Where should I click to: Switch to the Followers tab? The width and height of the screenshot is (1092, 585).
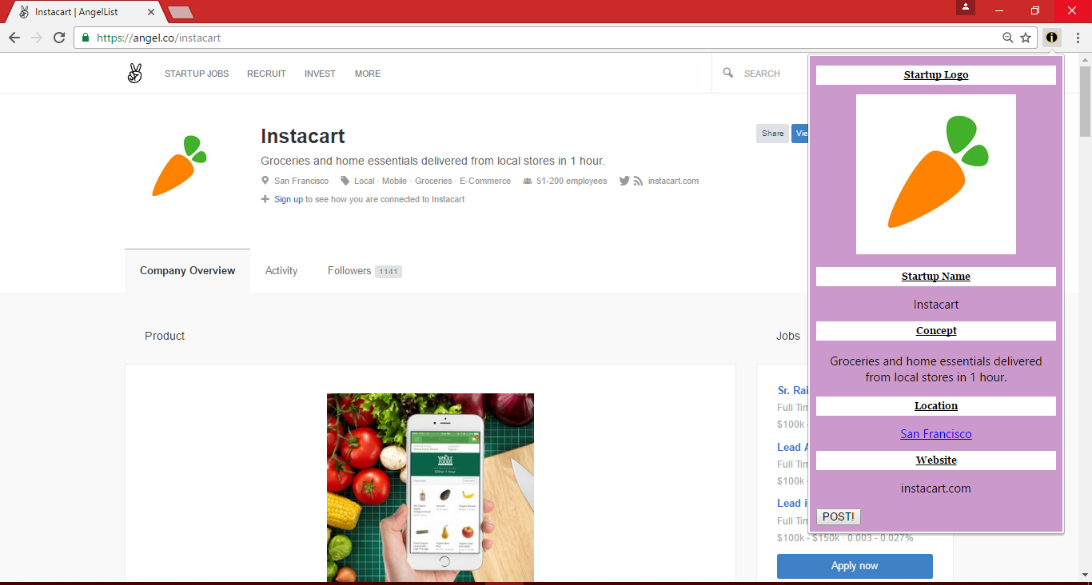coord(364,271)
